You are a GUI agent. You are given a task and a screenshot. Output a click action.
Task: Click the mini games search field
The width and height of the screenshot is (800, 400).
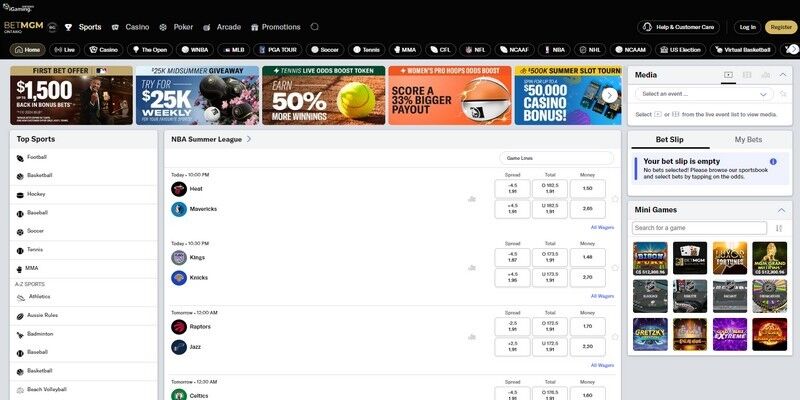pos(699,228)
